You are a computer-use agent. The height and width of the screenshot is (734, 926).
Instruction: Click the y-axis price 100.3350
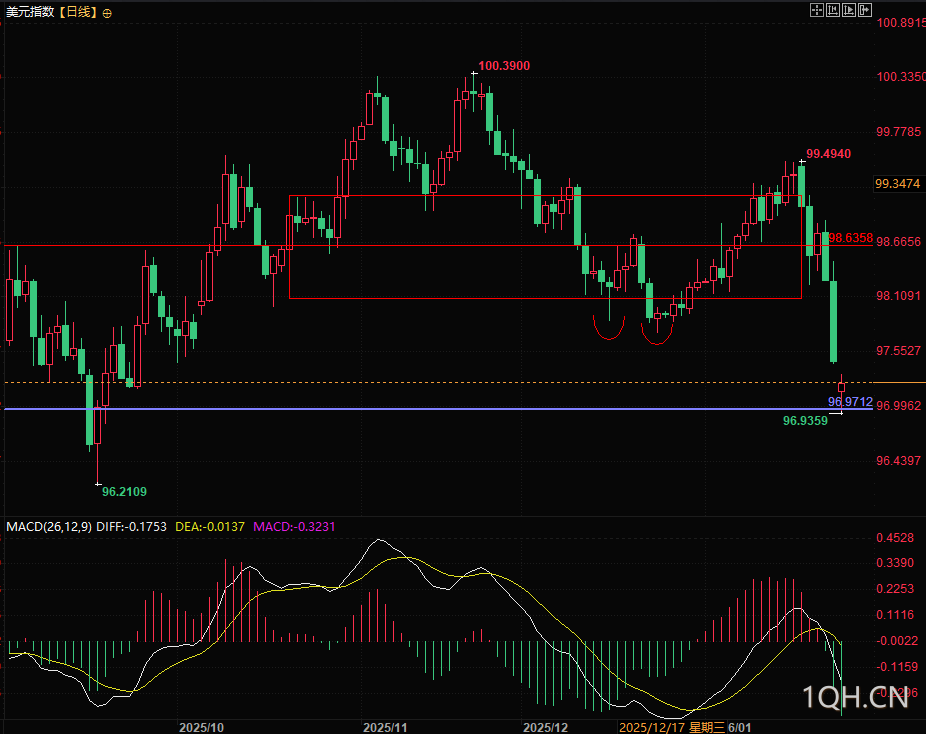coord(901,77)
